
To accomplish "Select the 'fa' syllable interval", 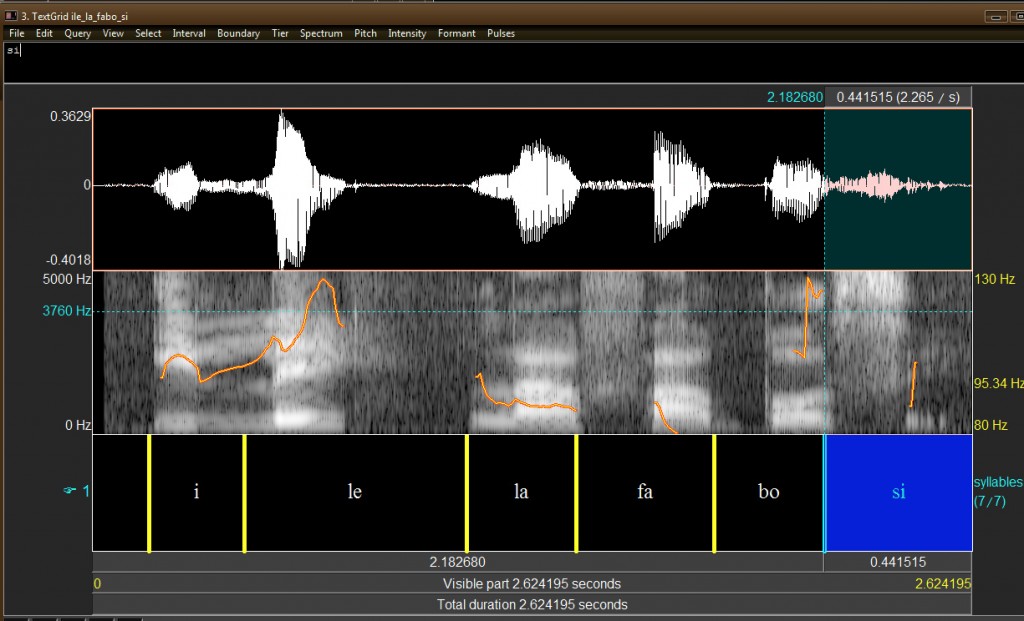I will click(x=645, y=492).
